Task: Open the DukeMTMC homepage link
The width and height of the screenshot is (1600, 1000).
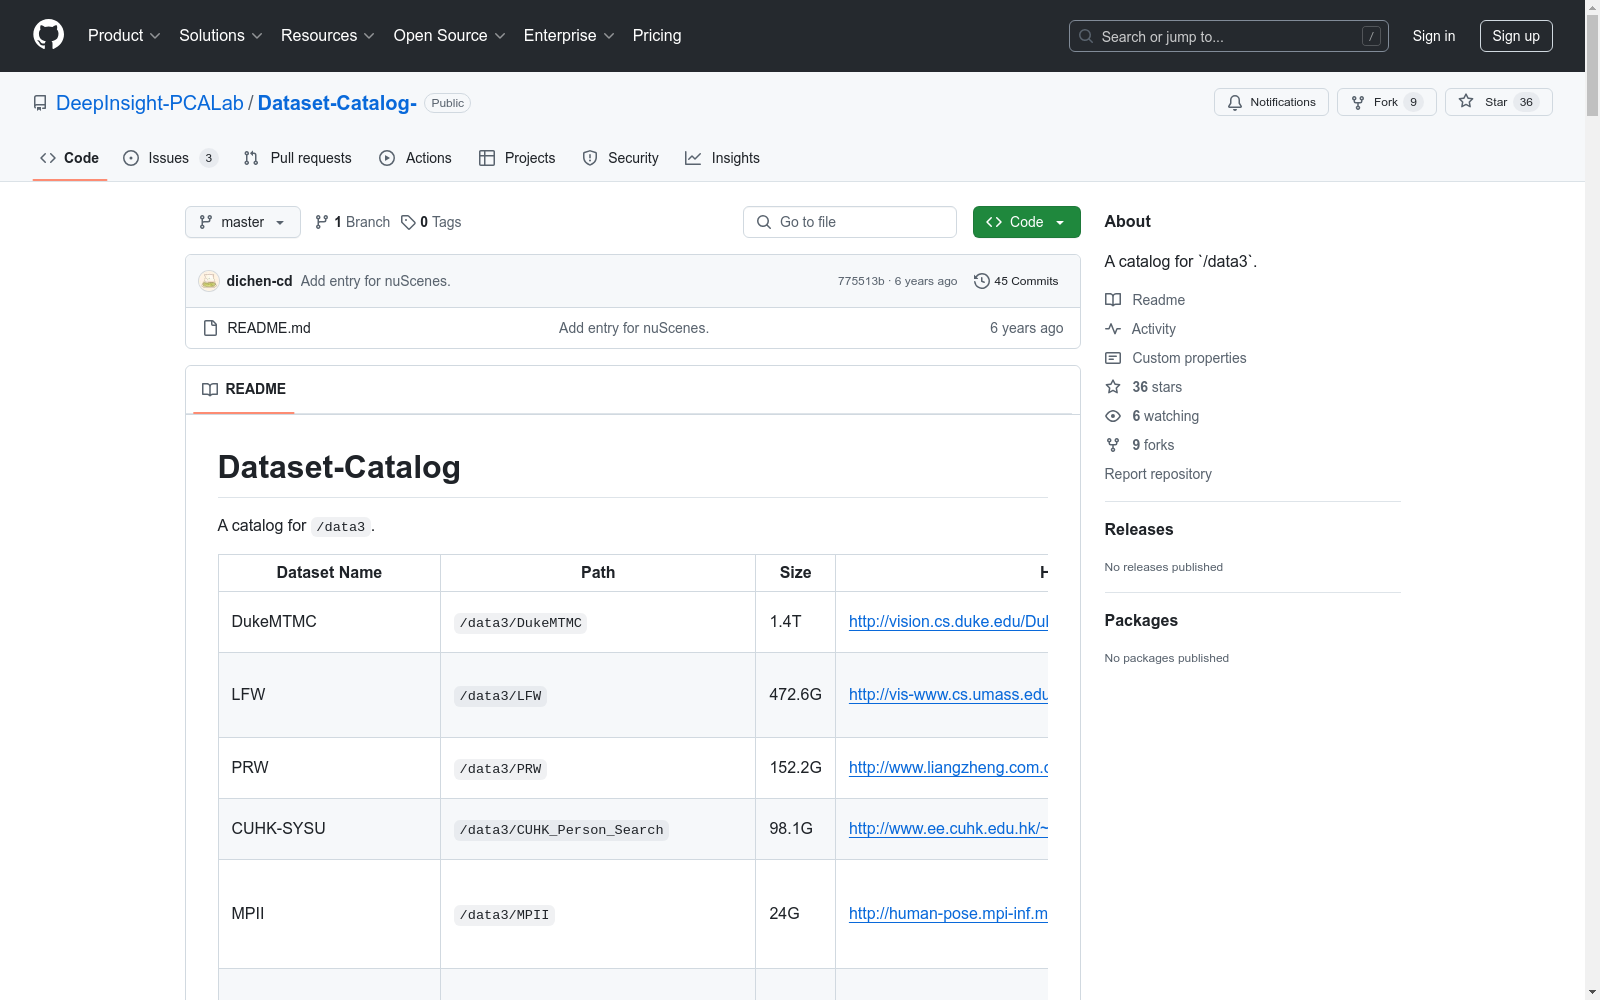Action: (948, 622)
